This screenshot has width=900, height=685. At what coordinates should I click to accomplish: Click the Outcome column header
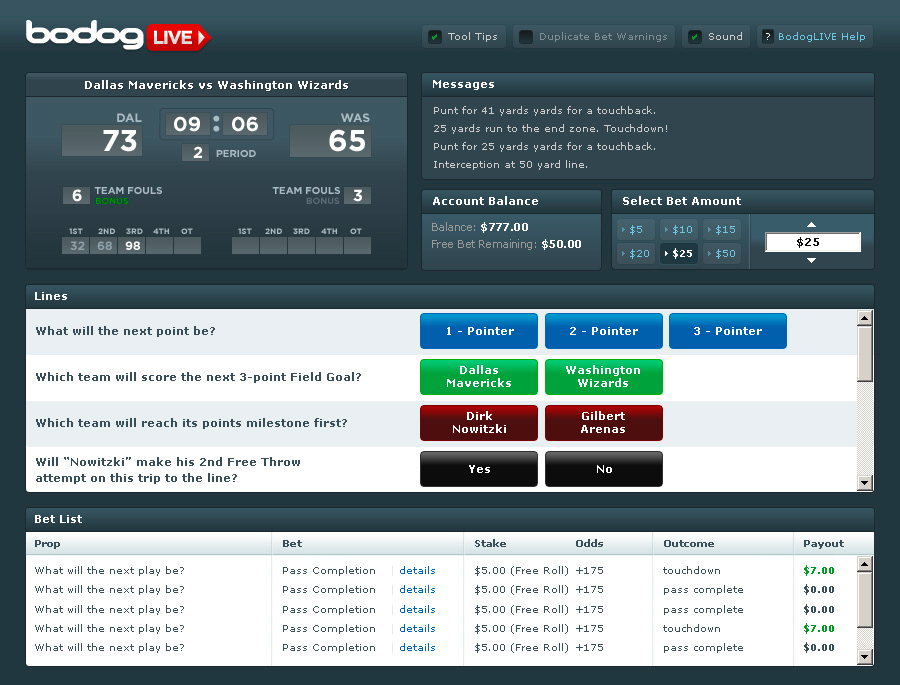click(x=689, y=543)
